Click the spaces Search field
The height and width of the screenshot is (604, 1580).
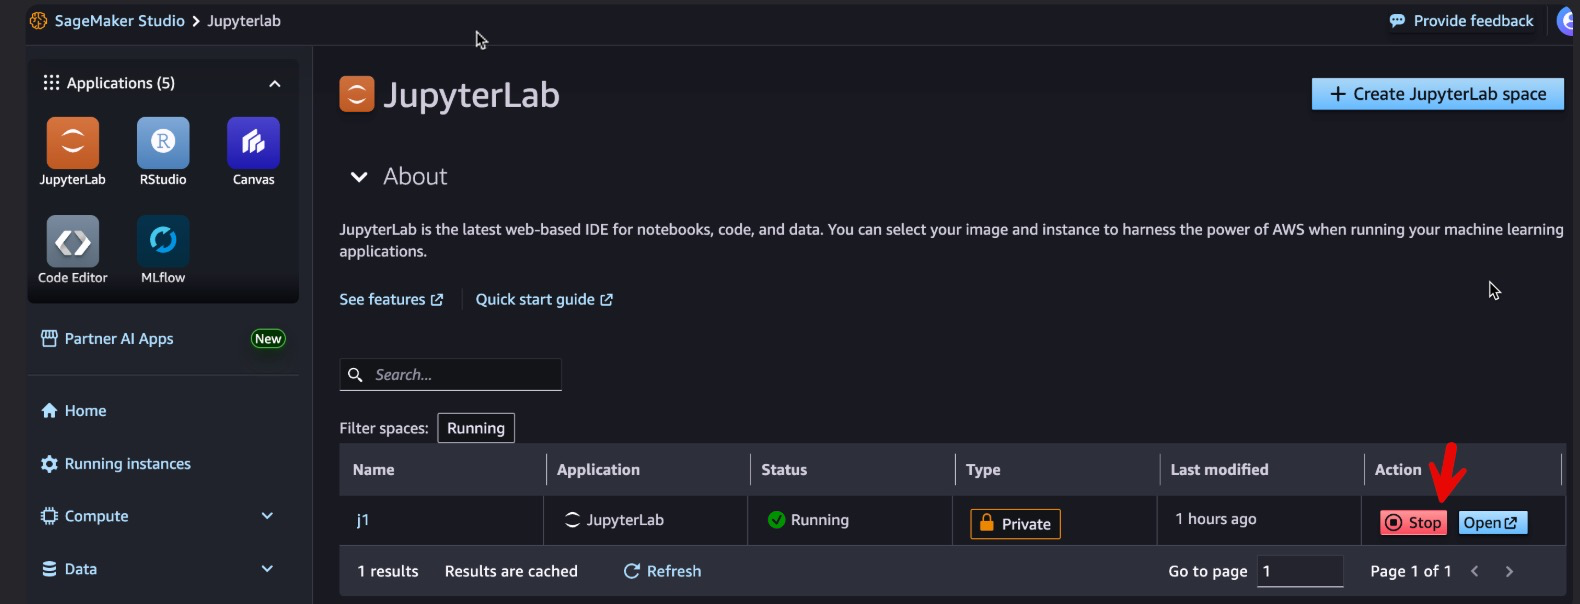460,375
